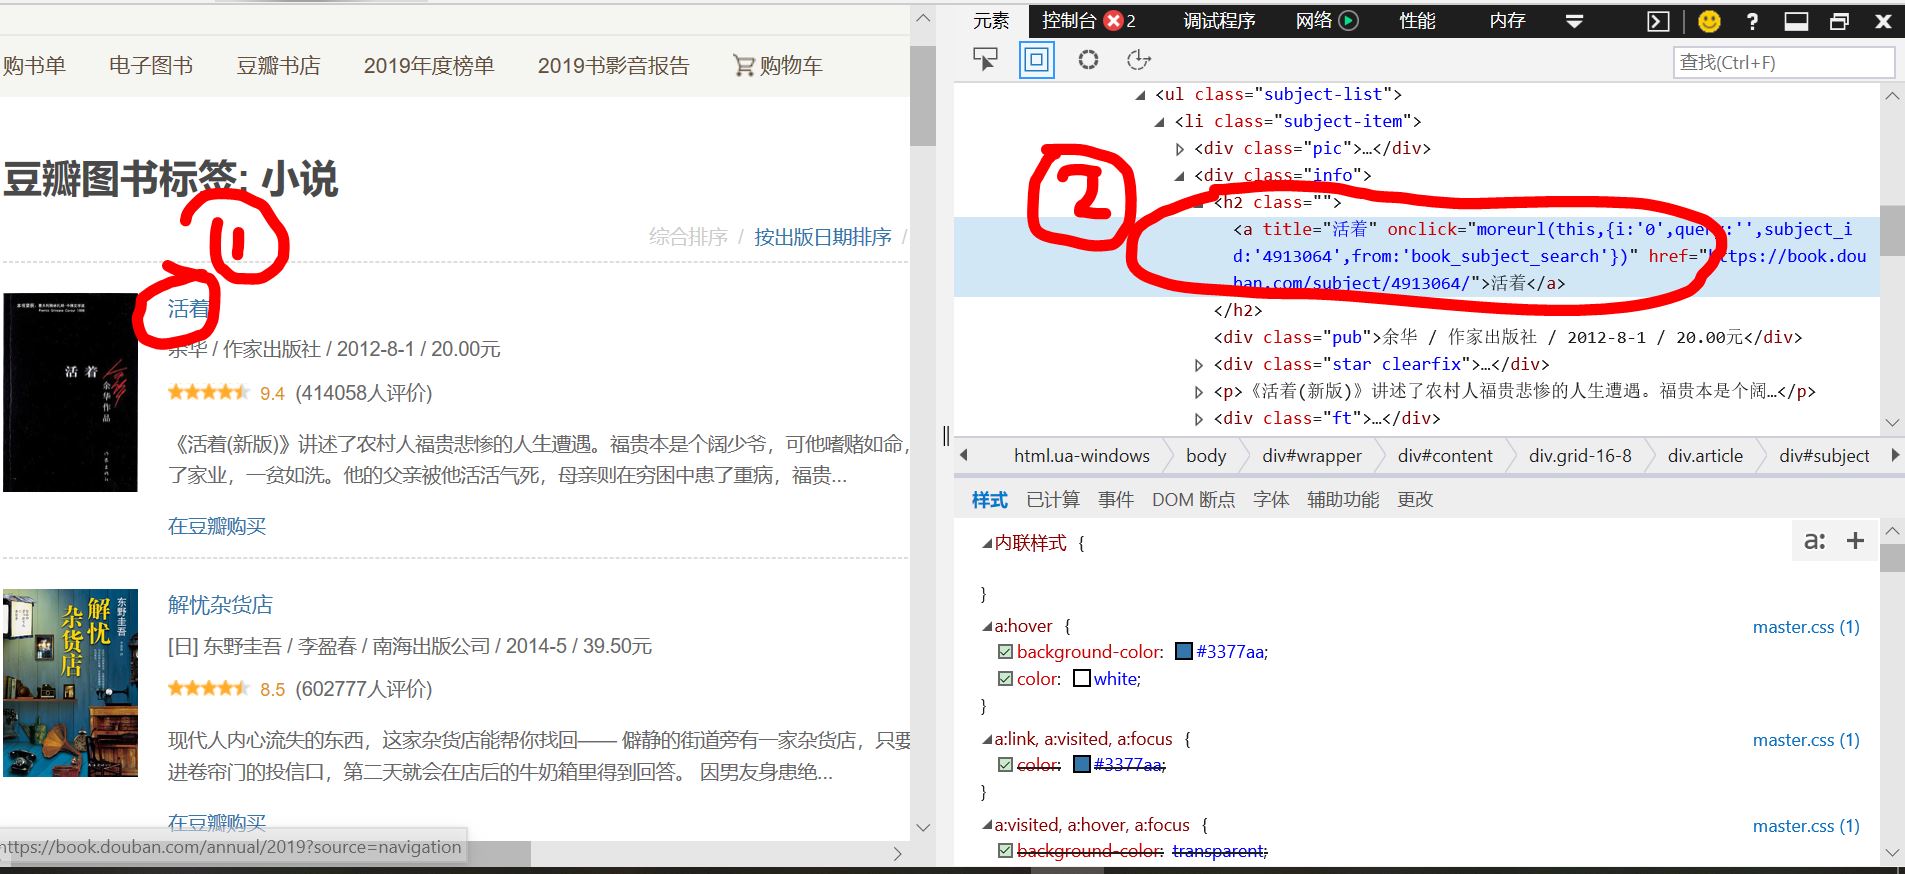Select div#wrapper in the breadcrumb
Image resolution: width=1905 pixels, height=874 pixels.
pyautogui.click(x=1311, y=456)
